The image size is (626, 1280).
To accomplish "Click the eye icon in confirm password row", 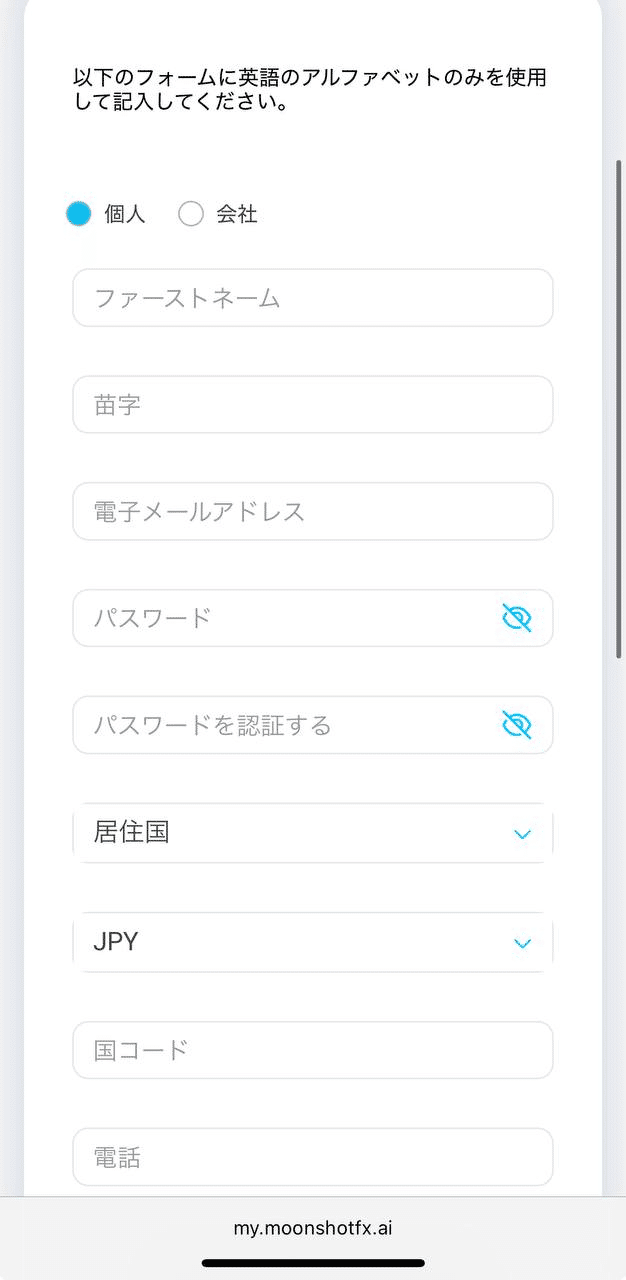I will [516, 725].
